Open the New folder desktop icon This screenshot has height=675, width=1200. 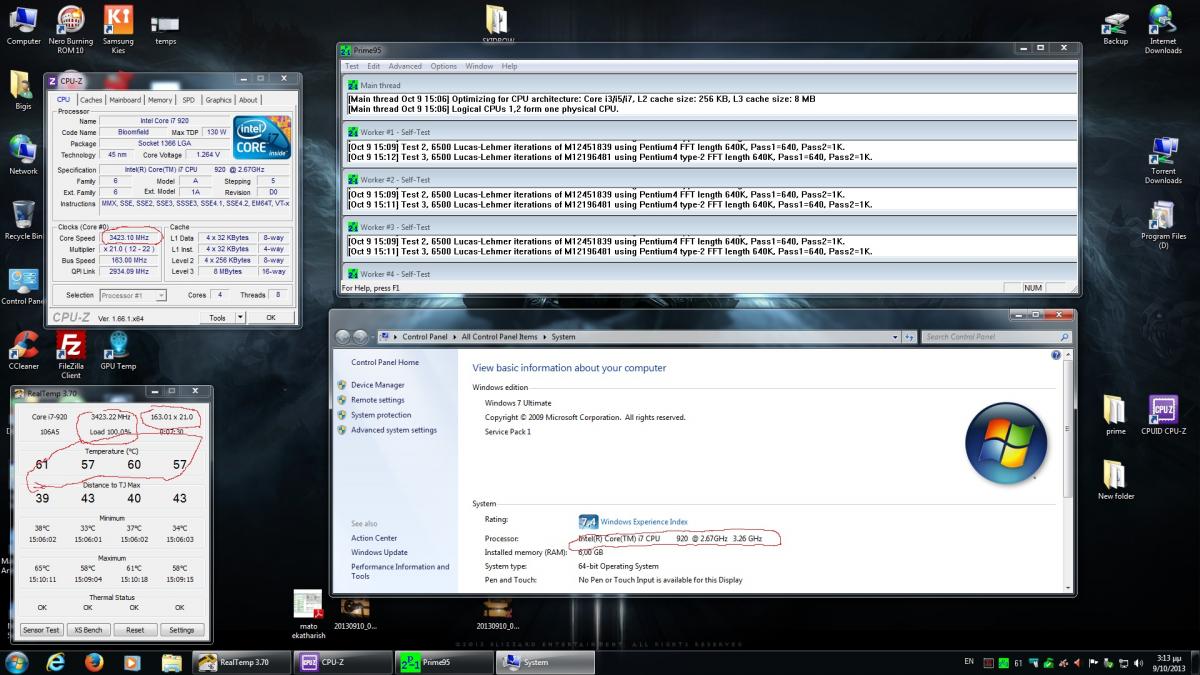coord(1115,480)
